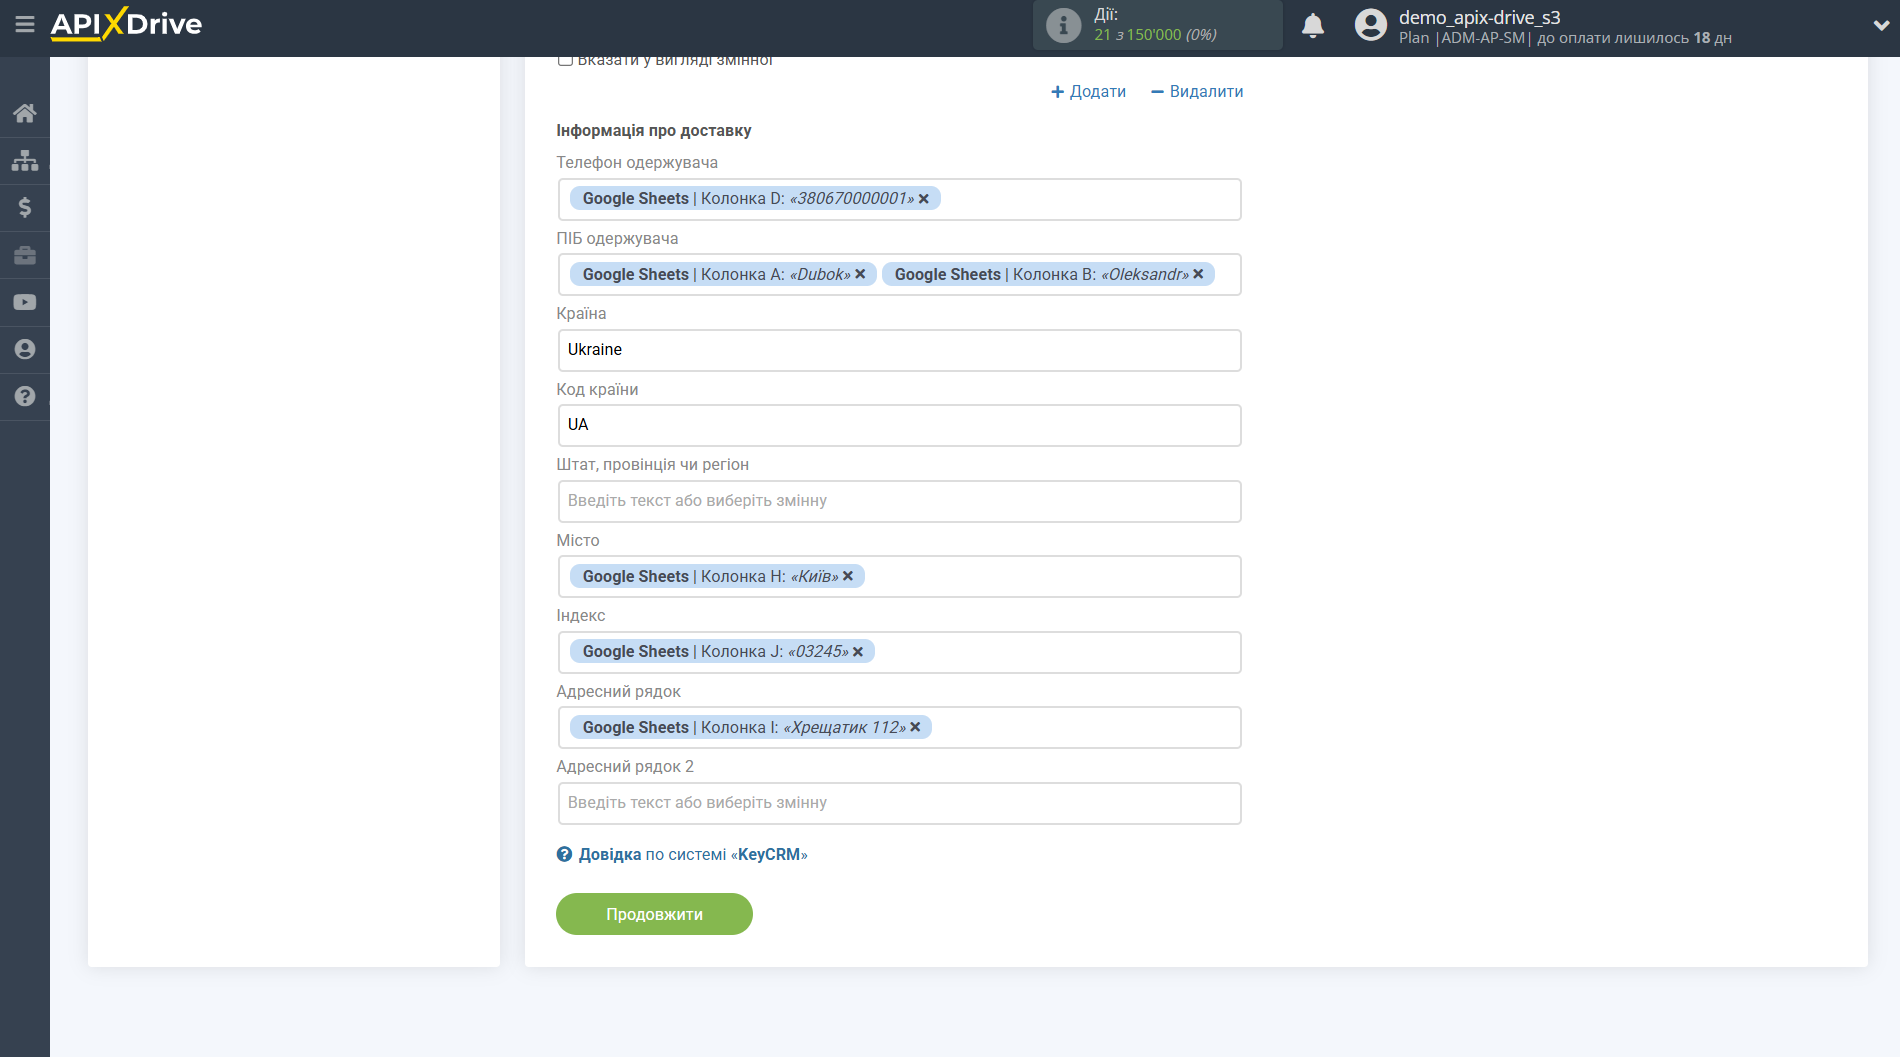Viewport: 1900px width, 1057px height.
Task: Open billing dollar icon in sidebar
Action: point(25,207)
